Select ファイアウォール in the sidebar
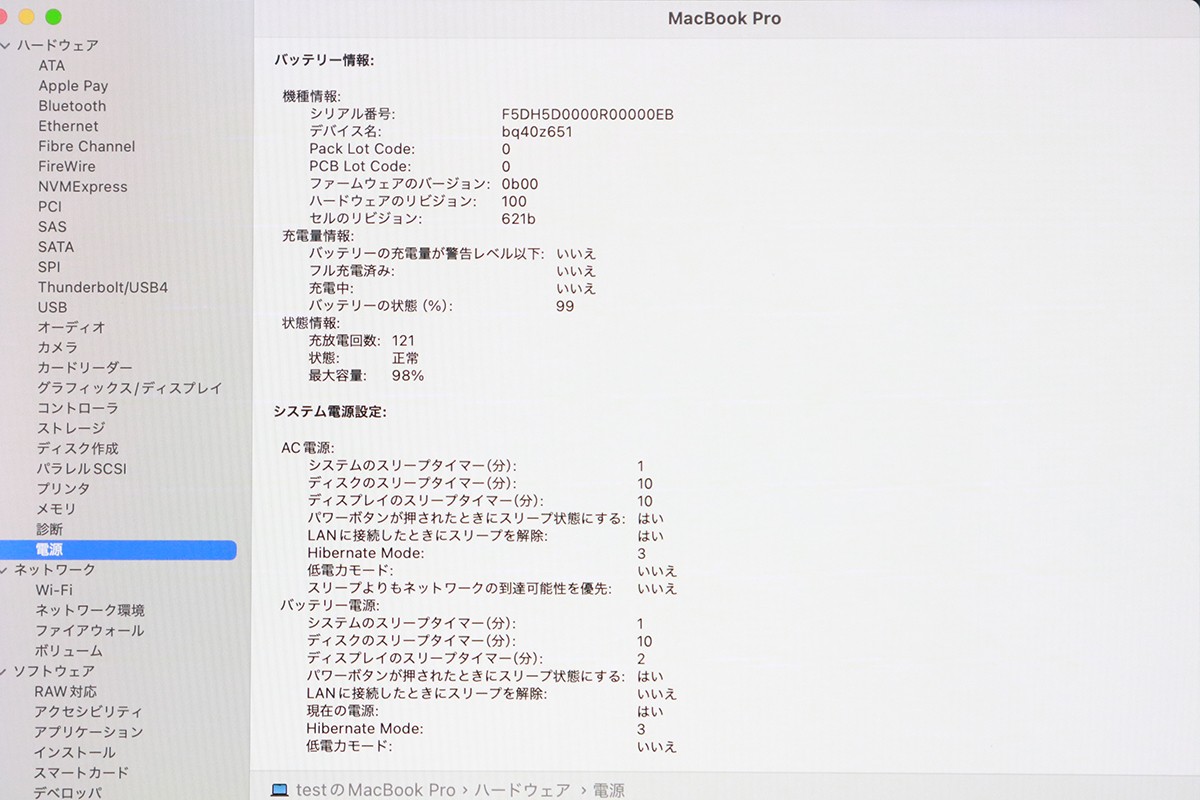This screenshot has height=800, width=1200. coord(89,631)
